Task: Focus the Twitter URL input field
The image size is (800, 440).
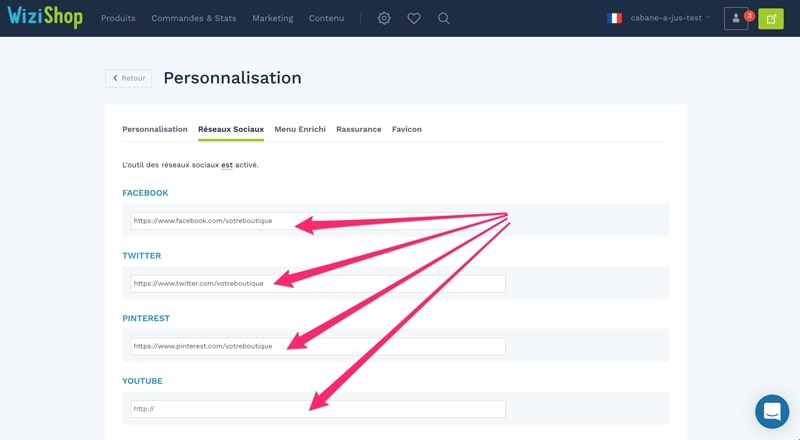Action: coord(318,284)
